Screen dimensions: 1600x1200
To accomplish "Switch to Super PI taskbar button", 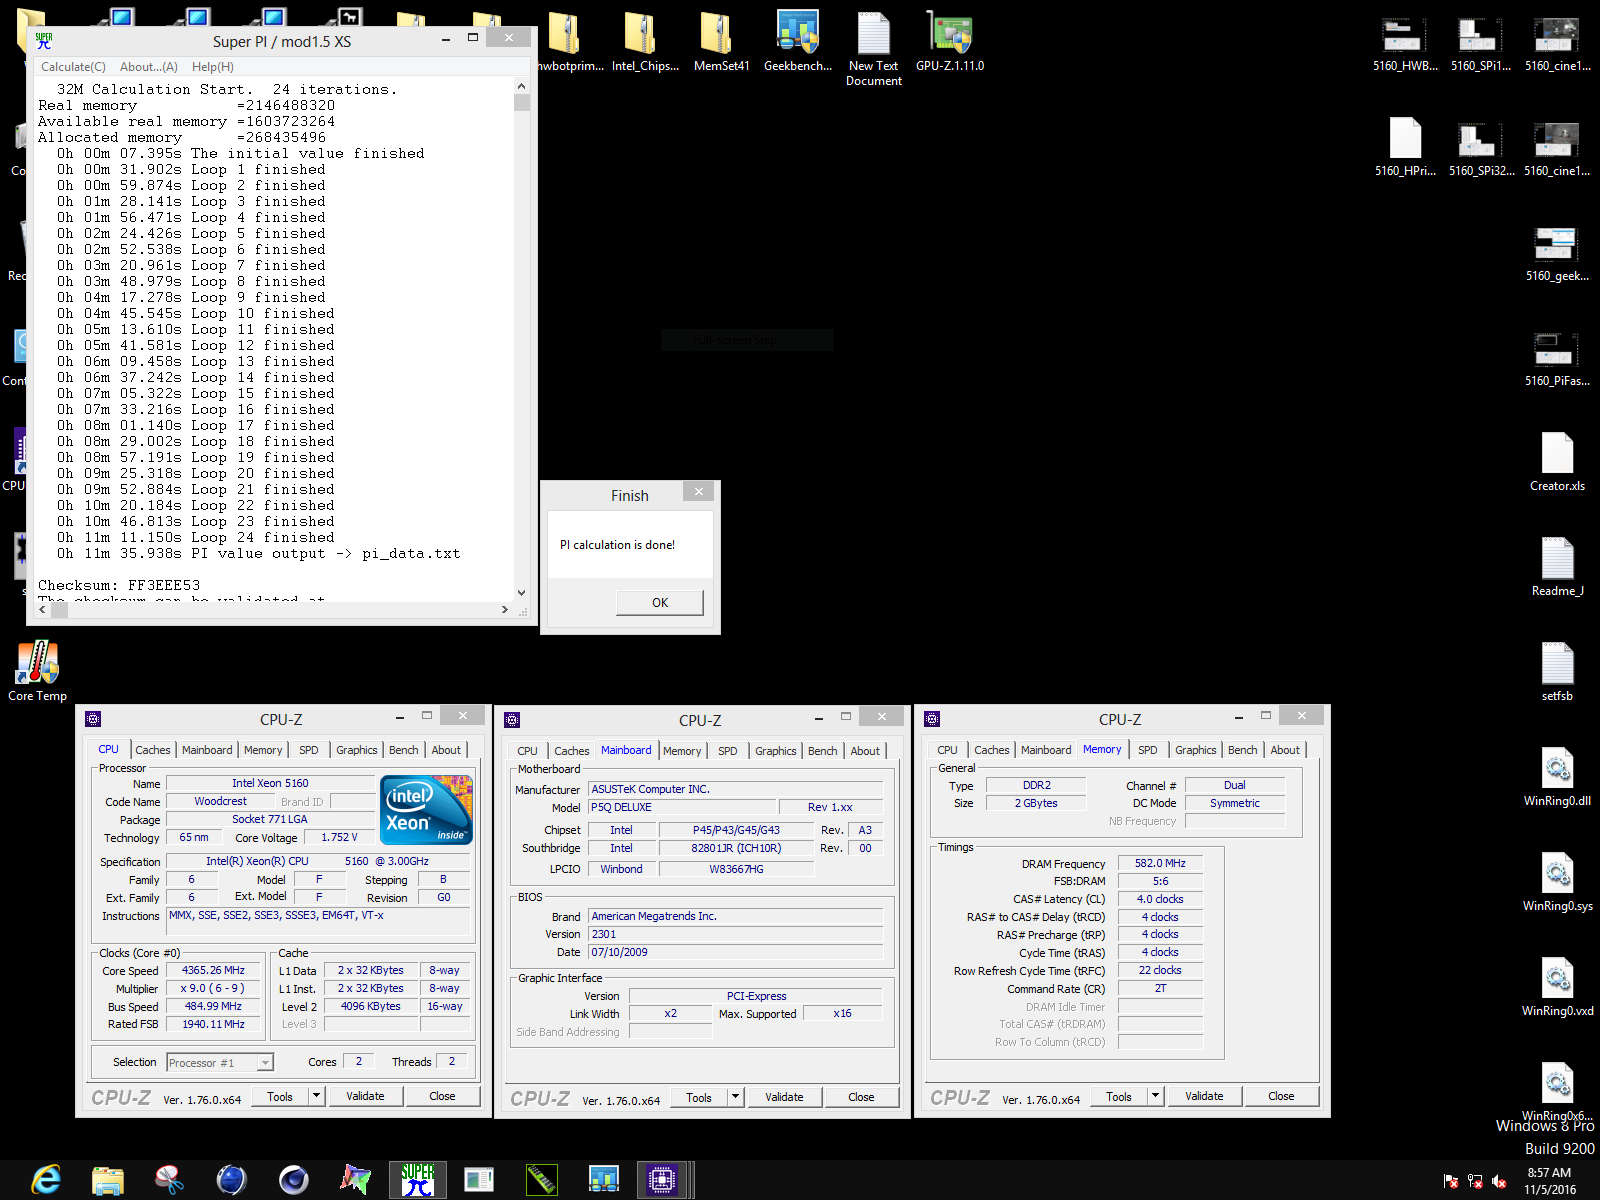I will tap(418, 1180).
